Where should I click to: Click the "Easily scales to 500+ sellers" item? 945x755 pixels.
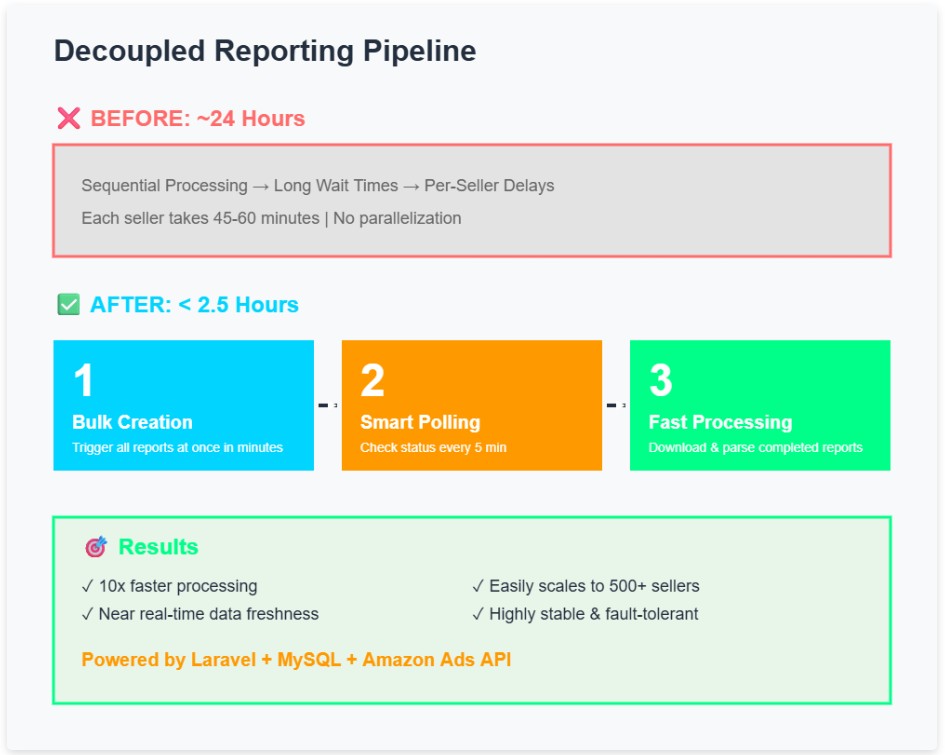[585, 586]
